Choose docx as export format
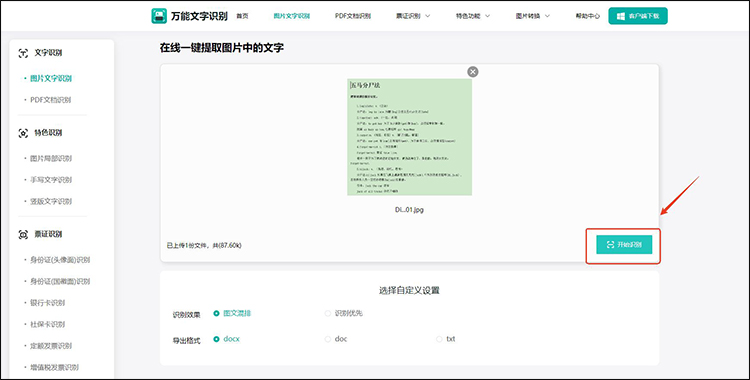The image size is (750, 380). pyautogui.click(x=226, y=339)
